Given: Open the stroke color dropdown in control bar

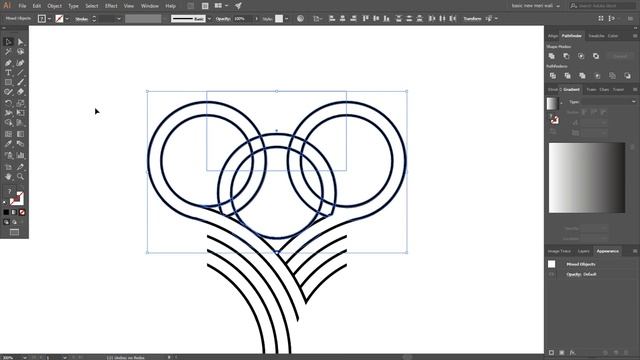Looking at the screenshot, I should [x=67, y=19].
